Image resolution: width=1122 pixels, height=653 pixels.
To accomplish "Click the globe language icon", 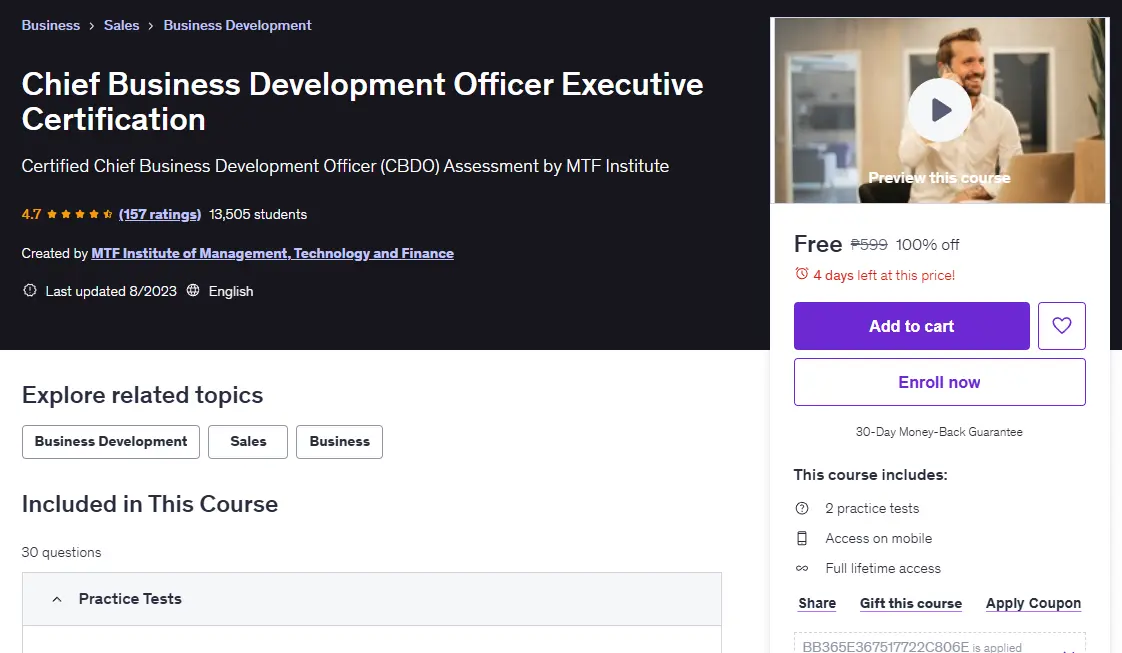I will 193,290.
